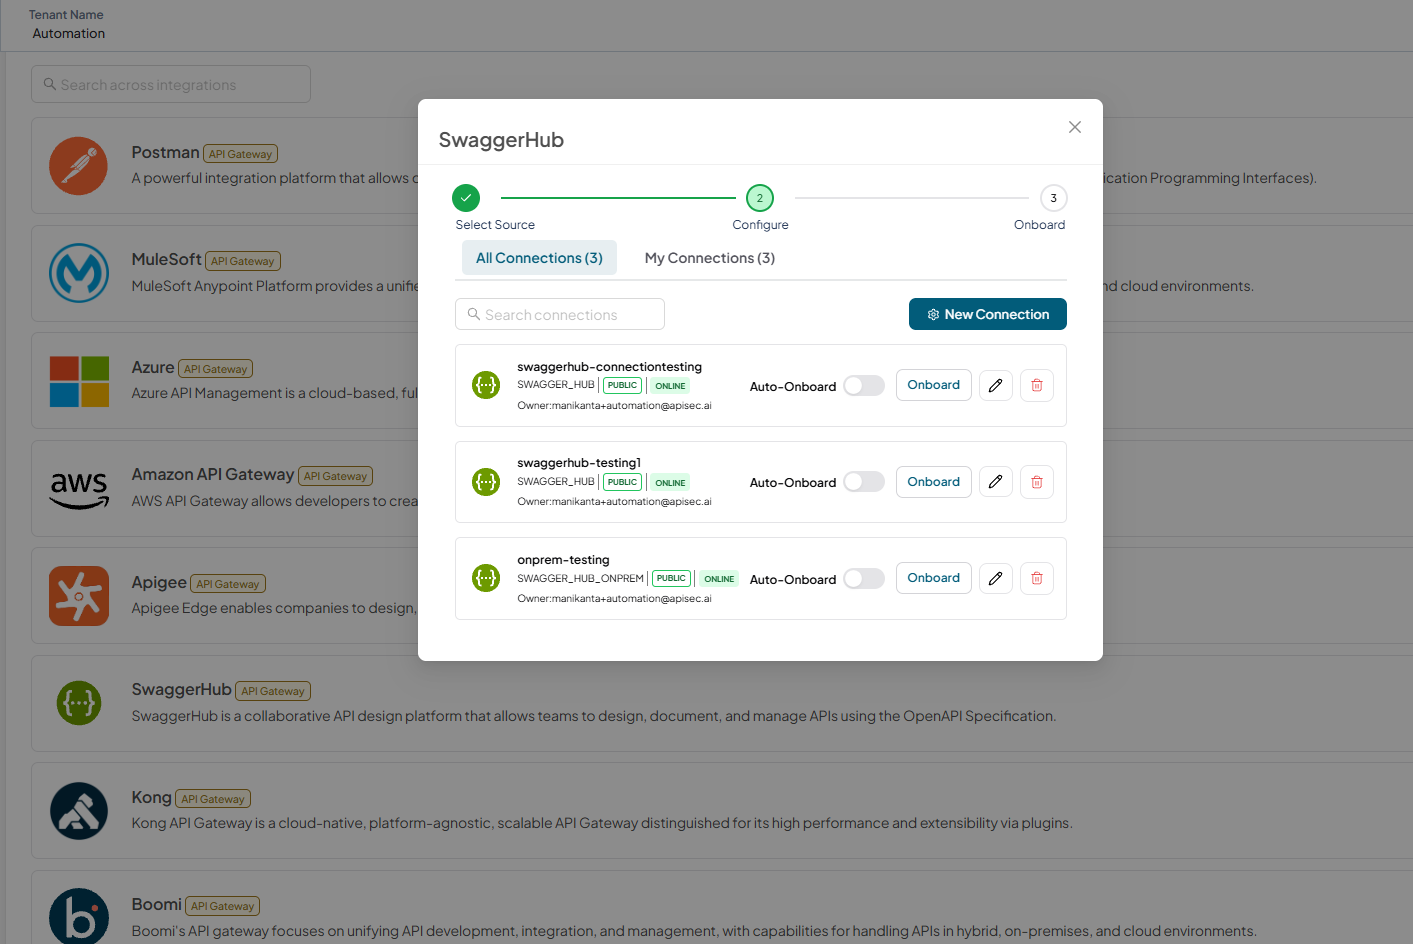Create a New Connection

click(988, 314)
